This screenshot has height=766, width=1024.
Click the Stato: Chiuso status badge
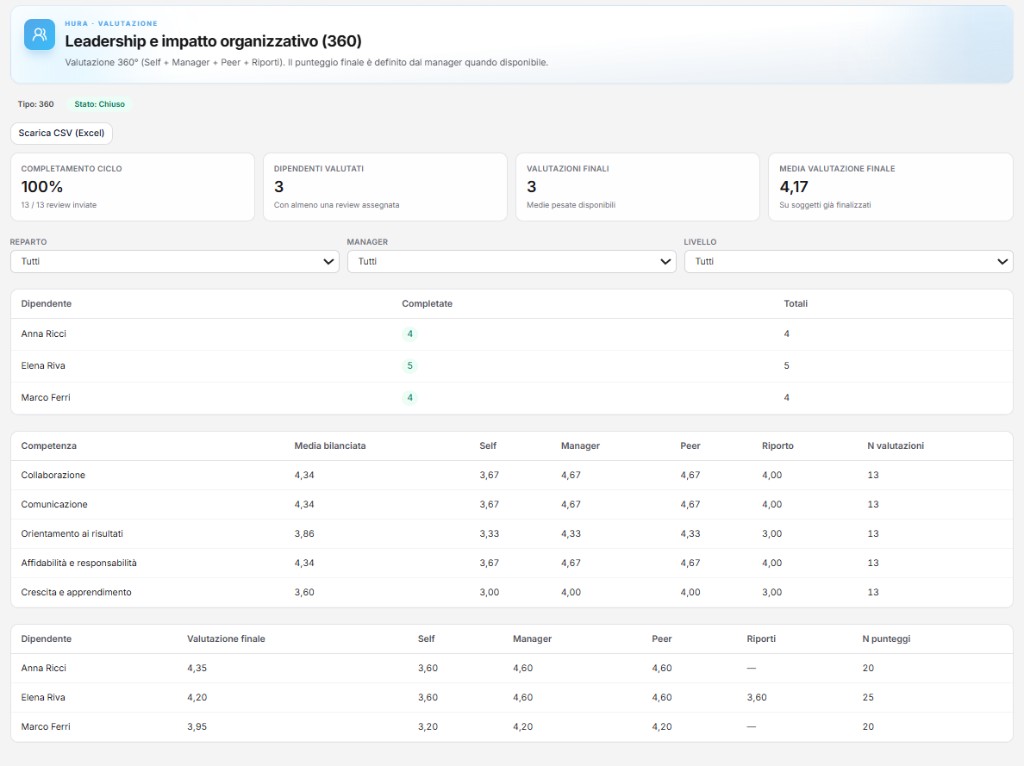99,104
